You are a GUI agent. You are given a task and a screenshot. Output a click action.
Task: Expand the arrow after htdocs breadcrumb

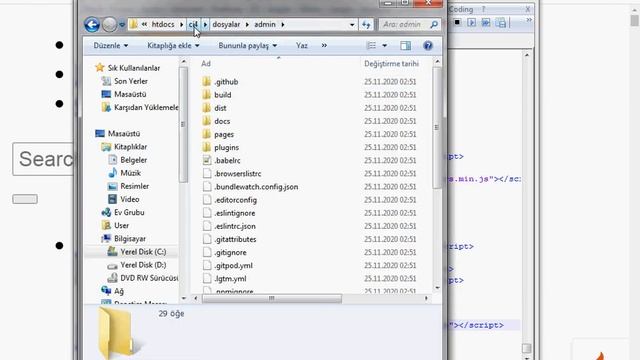pos(181,24)
